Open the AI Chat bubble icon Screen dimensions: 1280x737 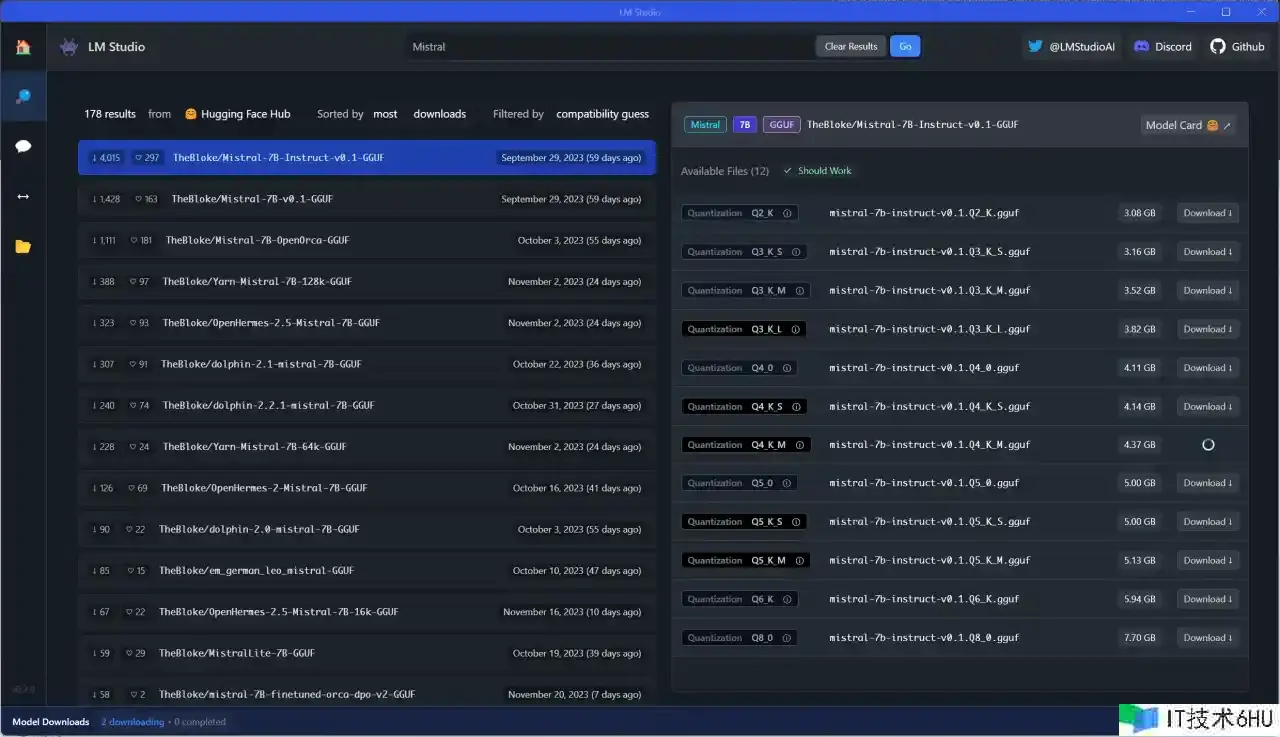pyautogui.click(x=23, y=146)
